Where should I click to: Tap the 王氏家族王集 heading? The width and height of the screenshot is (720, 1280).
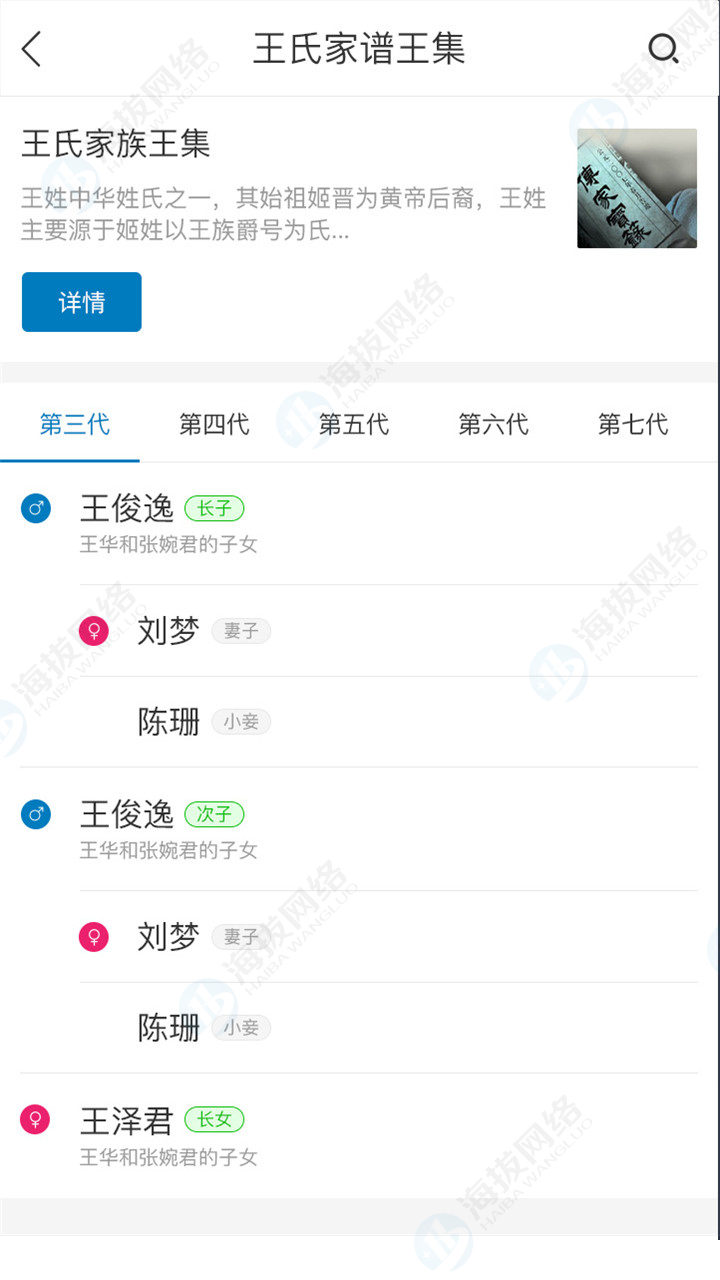116,144
